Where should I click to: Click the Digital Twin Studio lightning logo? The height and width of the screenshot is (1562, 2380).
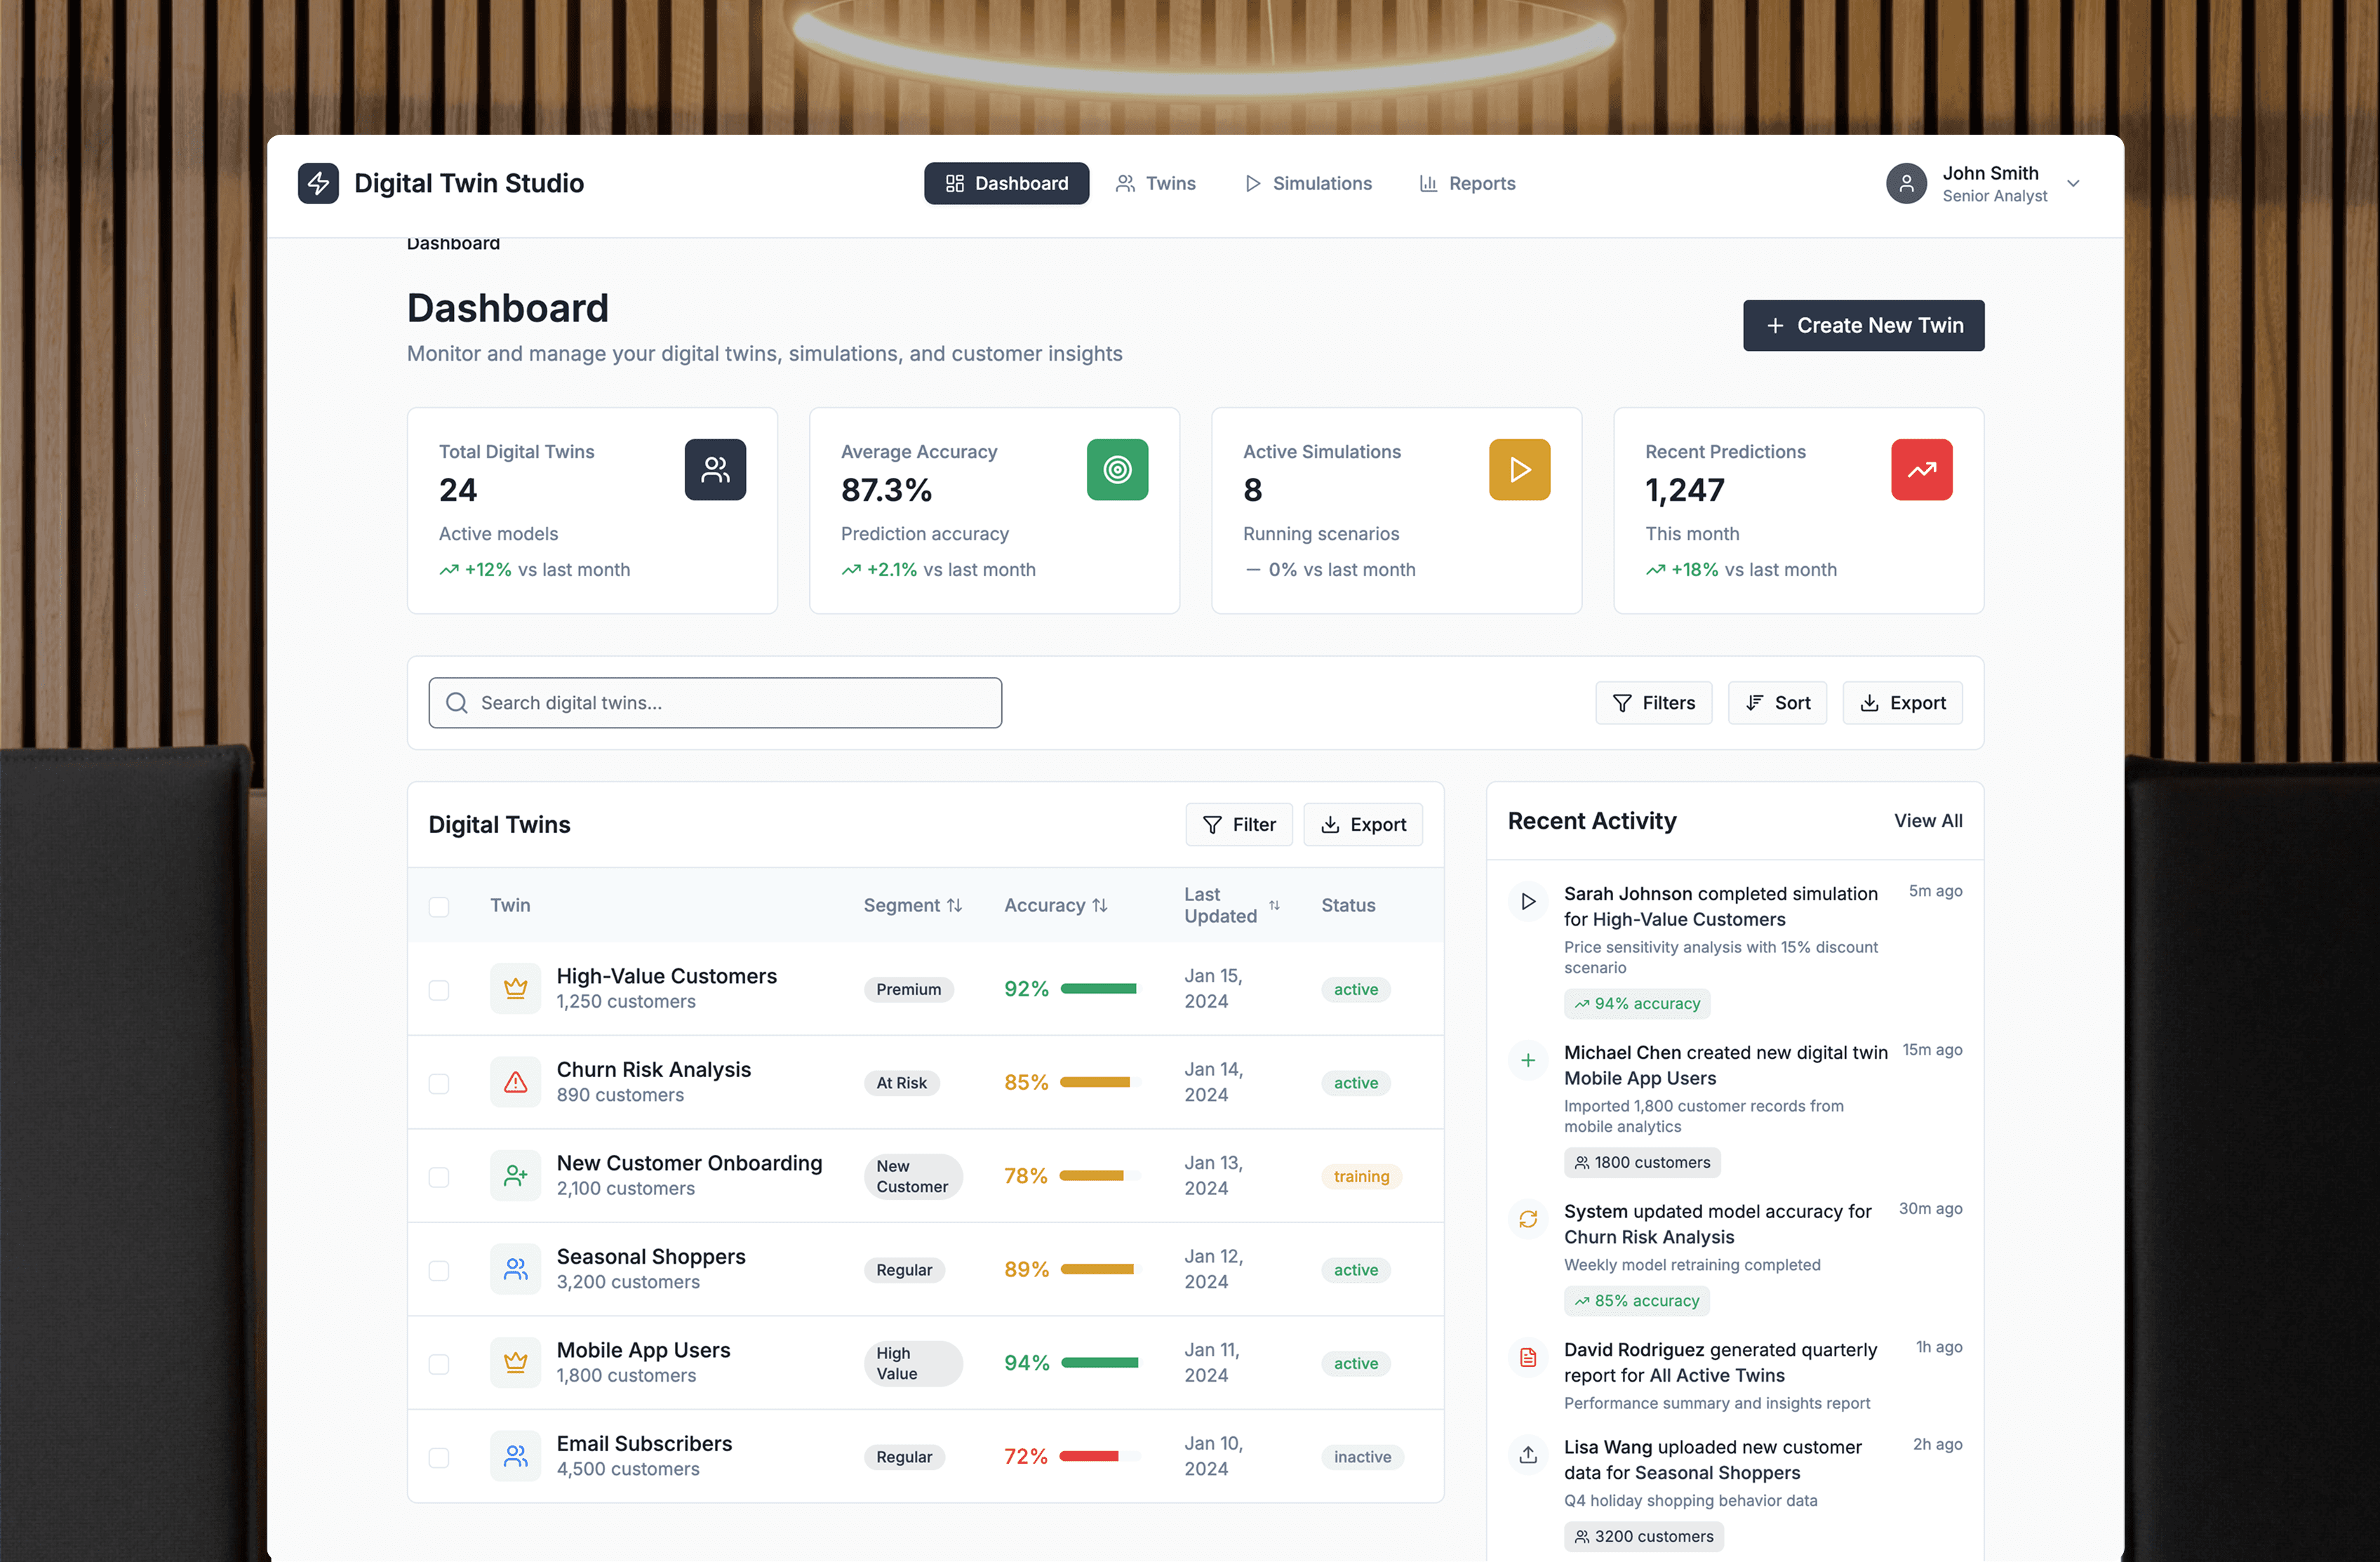pos(318,183)
